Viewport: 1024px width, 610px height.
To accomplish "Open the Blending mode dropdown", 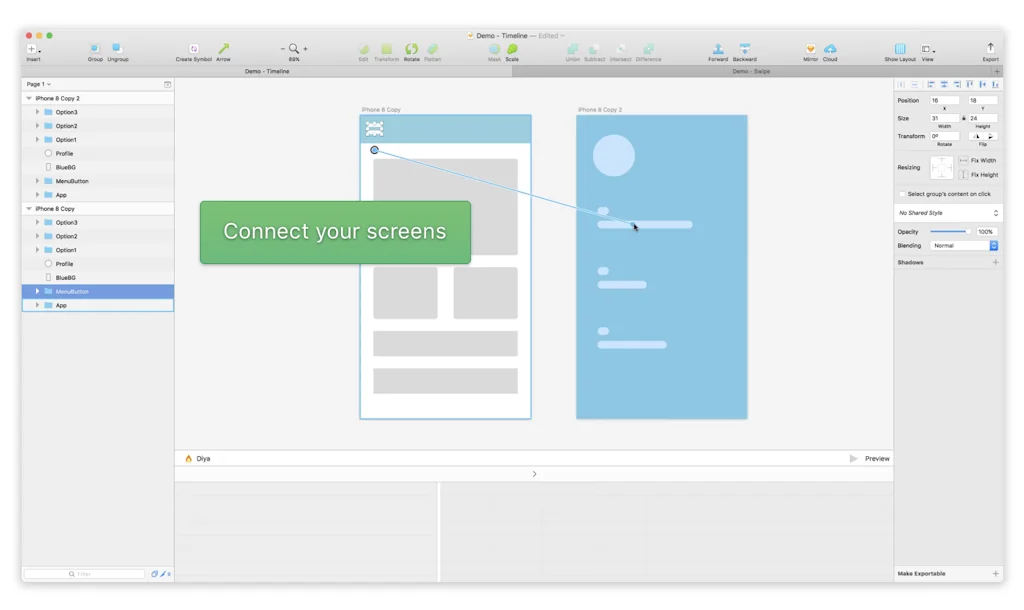I will [x=963, y=245].
